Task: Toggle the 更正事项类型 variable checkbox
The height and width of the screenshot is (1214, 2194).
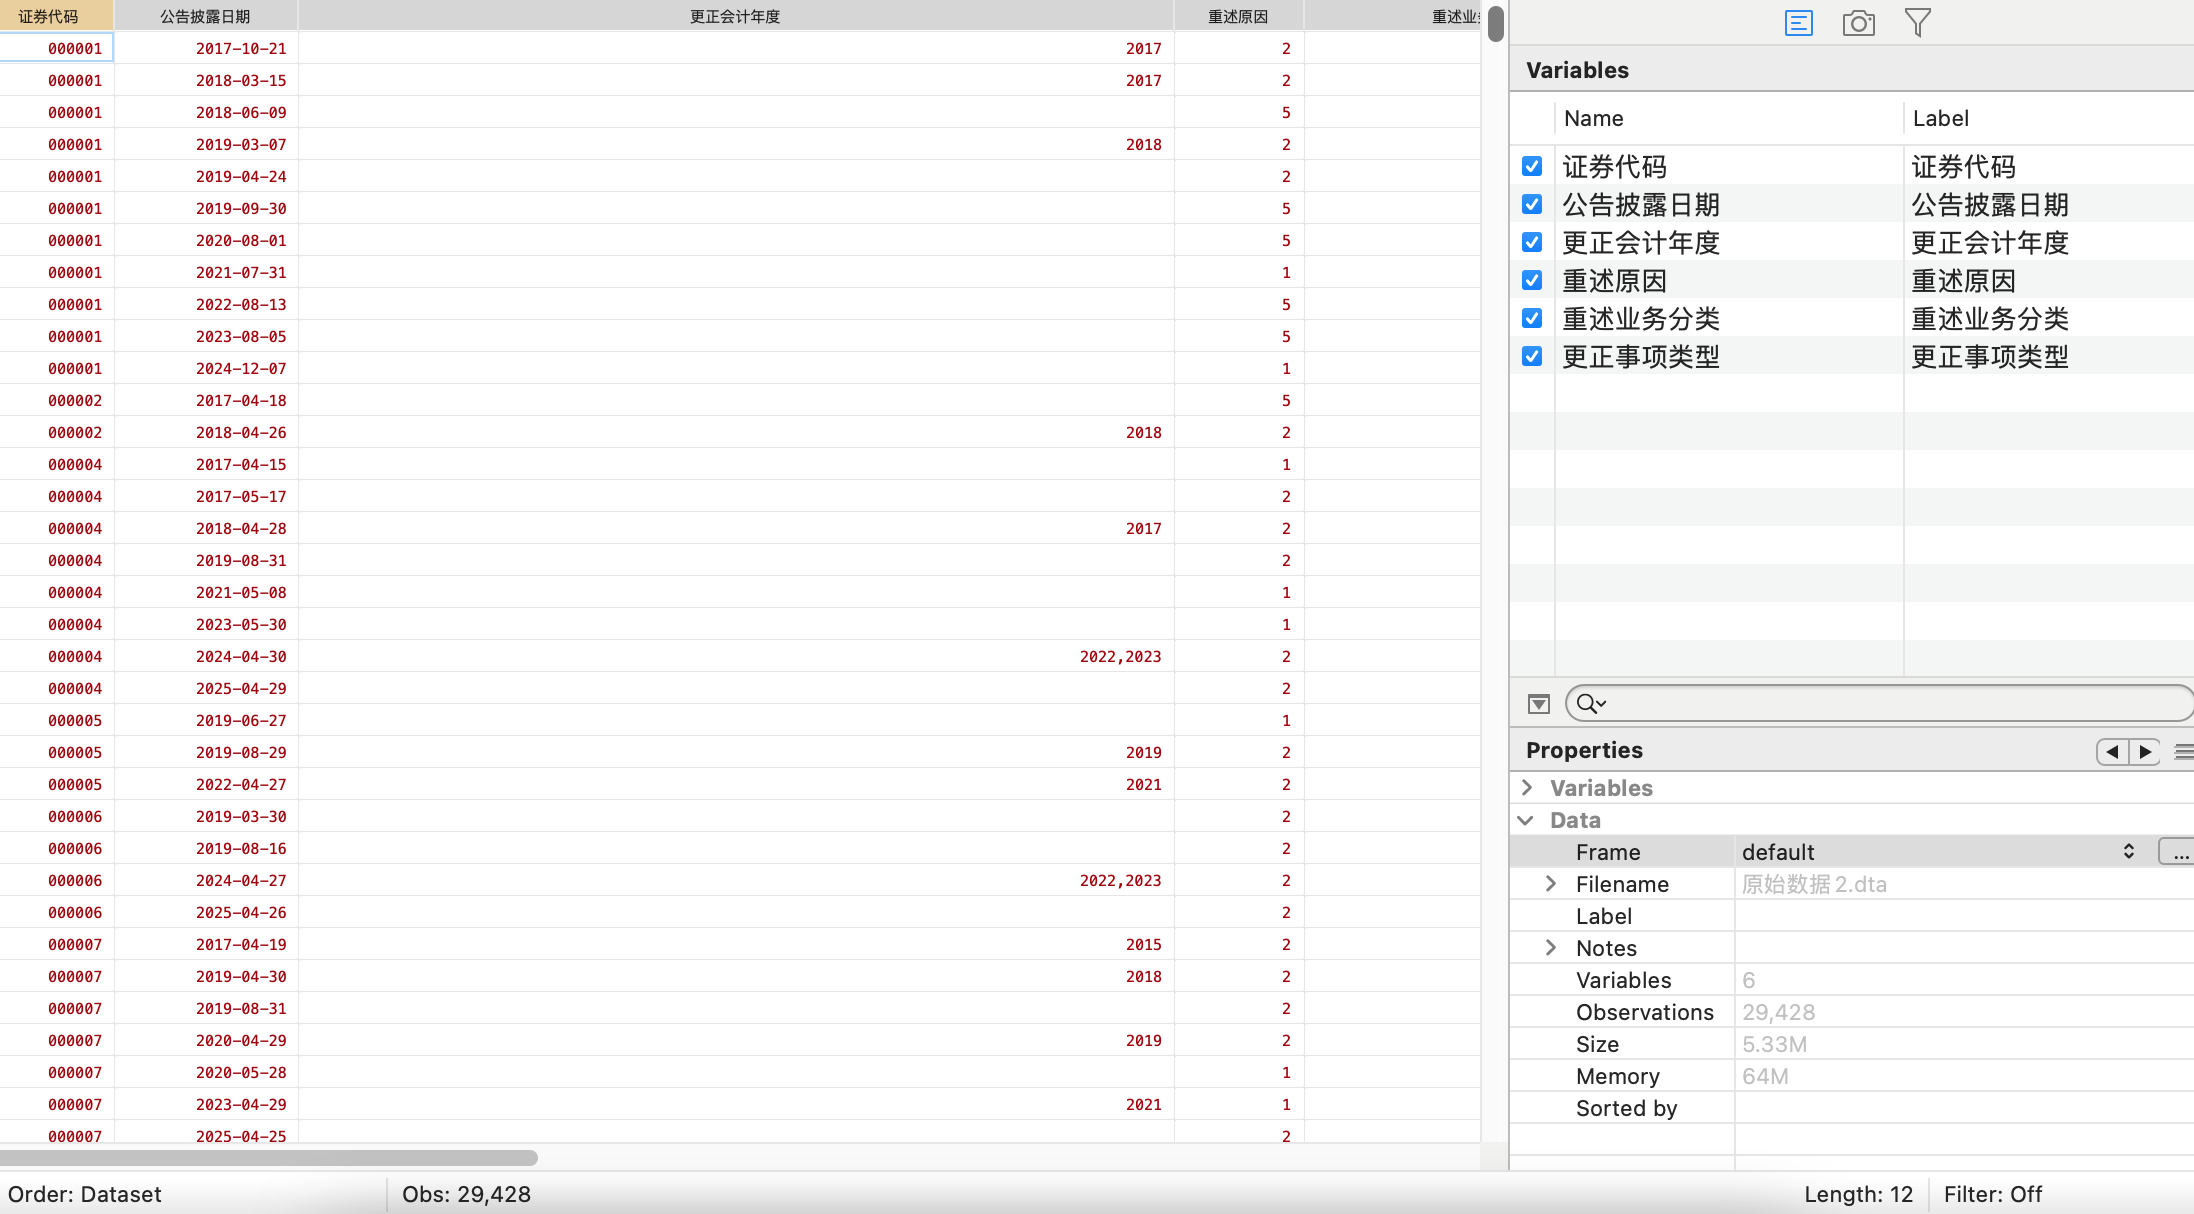Action: pos(1532,356)
